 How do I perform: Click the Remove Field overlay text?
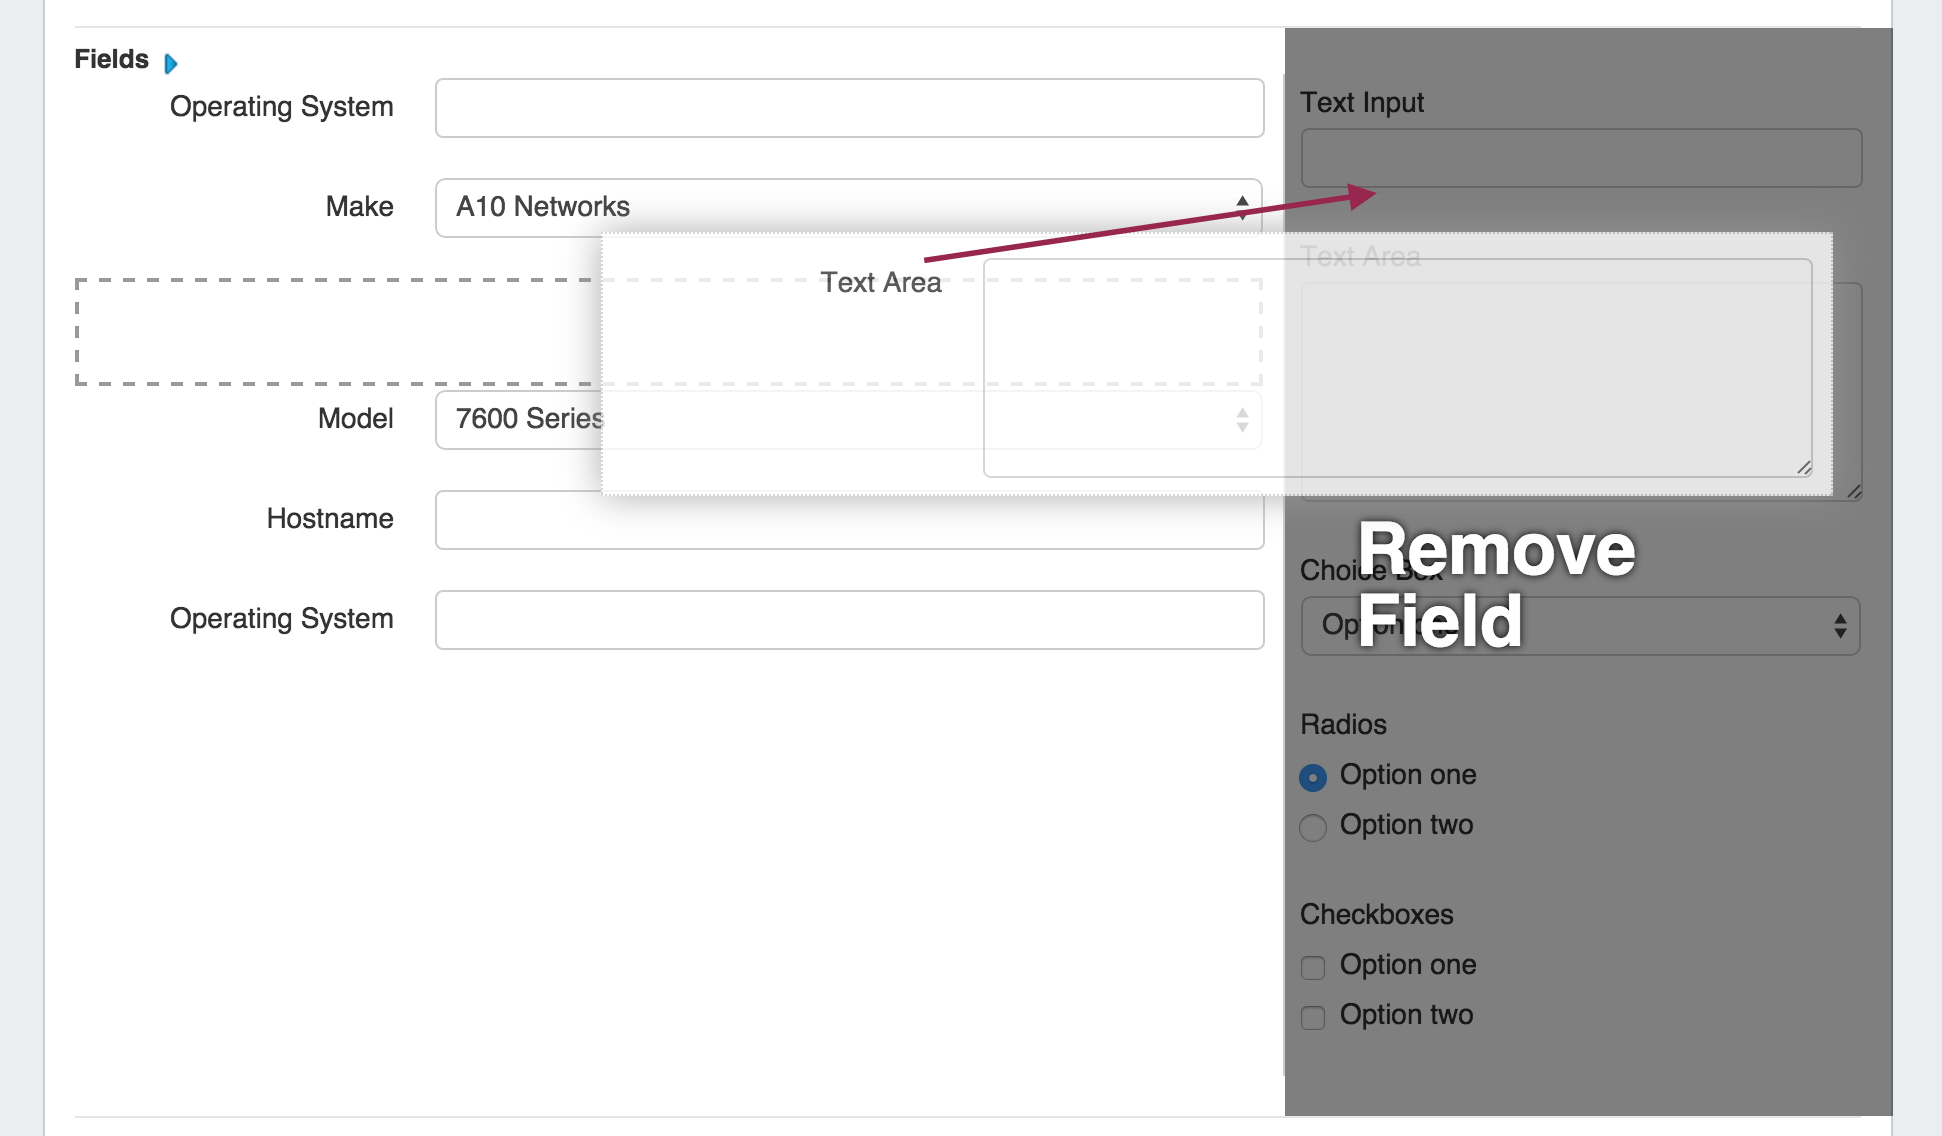[x=1495, y=585]
